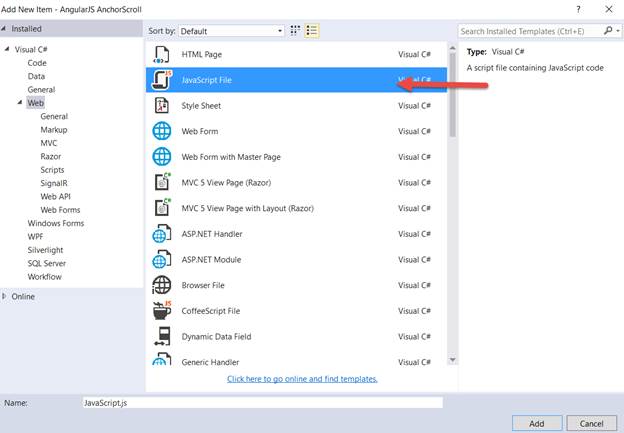The width and height of the screenshot is (624, 433).
Task: Pick the Web Form with Master Page icon
Action: click(162, 157)
